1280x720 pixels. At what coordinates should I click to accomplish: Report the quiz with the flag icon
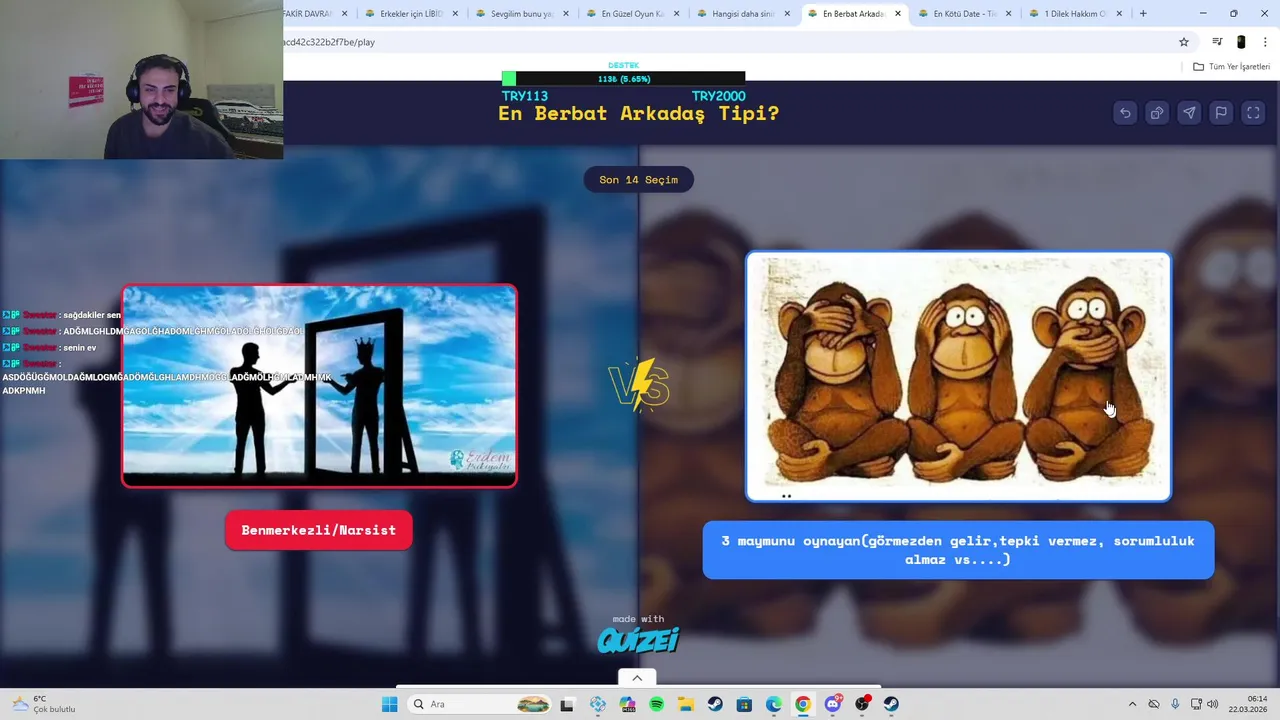pos(1221,113)
